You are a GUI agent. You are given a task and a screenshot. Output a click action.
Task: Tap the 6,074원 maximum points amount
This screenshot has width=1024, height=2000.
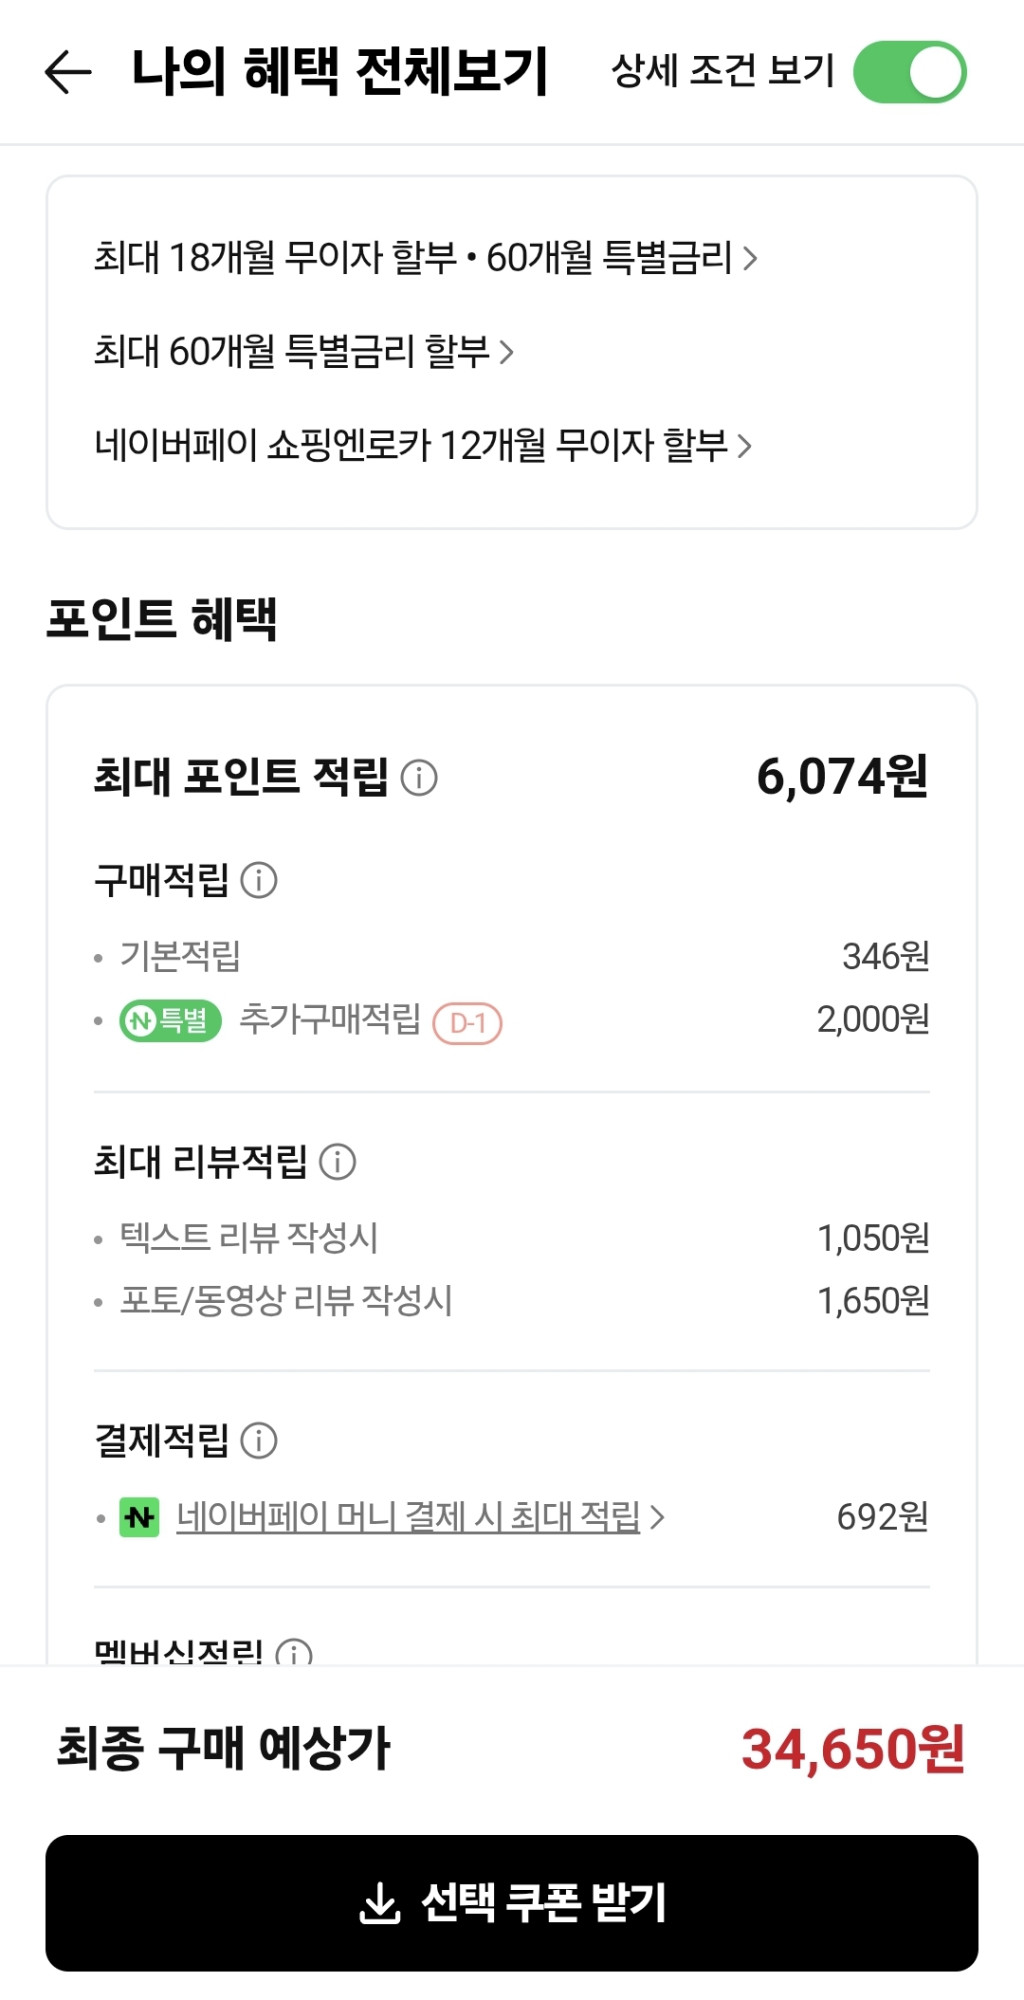pyautogui.click(x=842, y=778)
